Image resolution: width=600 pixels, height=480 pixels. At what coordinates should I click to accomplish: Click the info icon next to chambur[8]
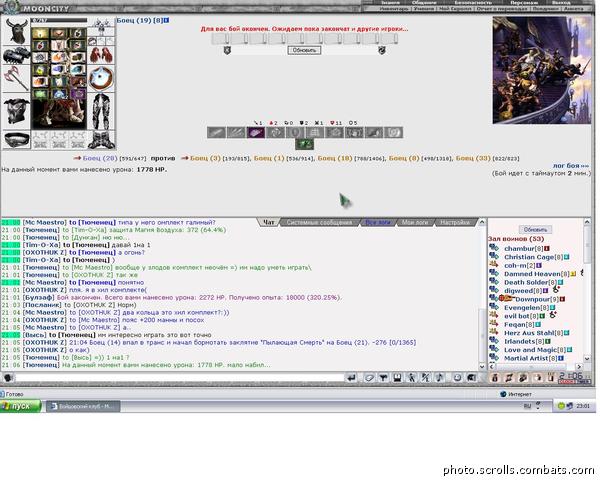point(547,249)
